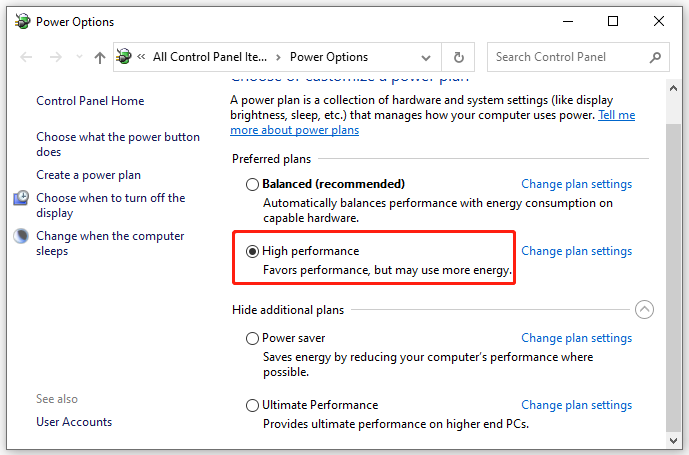
Task: Click the 'See also' label
Action: coord(57,399)
